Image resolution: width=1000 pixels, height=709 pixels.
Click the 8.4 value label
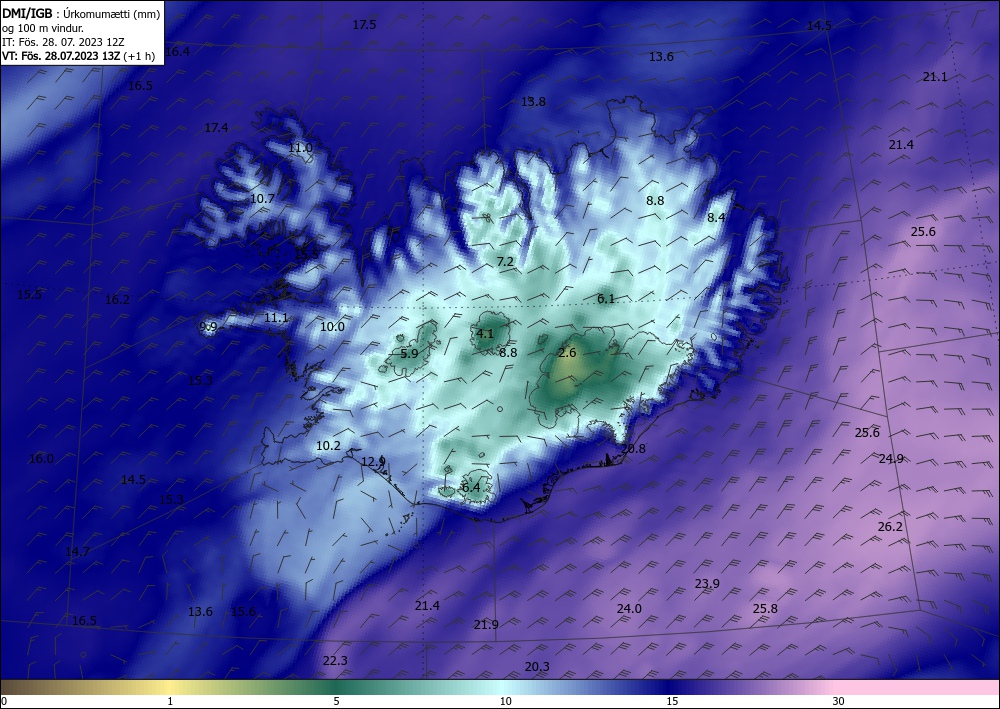(x=716, y=217)
